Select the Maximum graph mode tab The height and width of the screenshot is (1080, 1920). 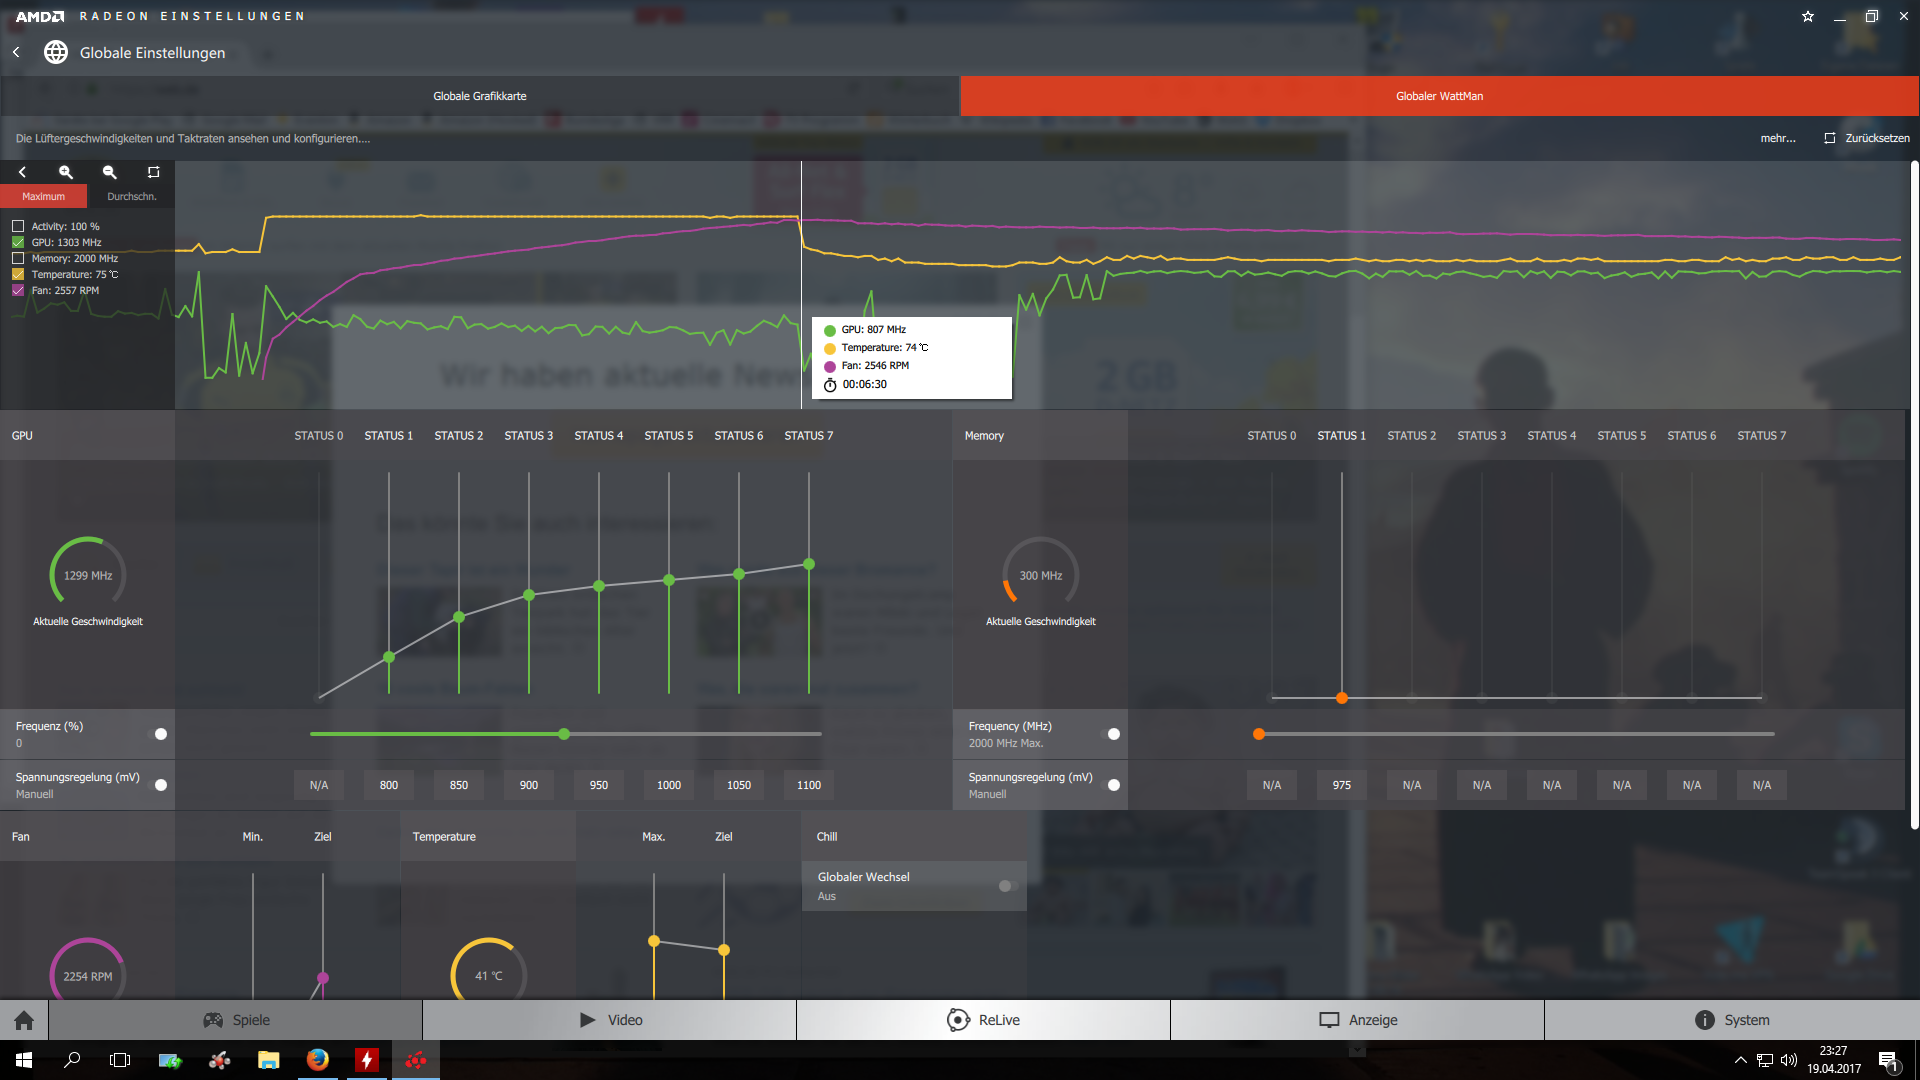click(x=44, y=196)
